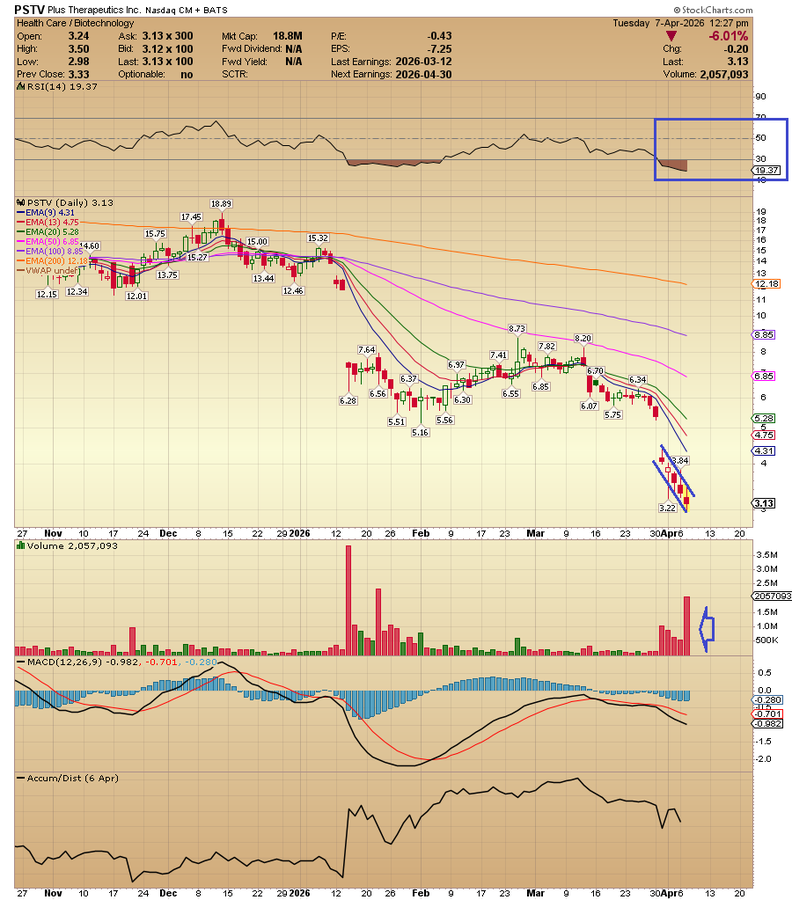This screenshot has height=900, width=792.
Task: Click the tallest January volume bar
Action: click(x=348, y=600)
